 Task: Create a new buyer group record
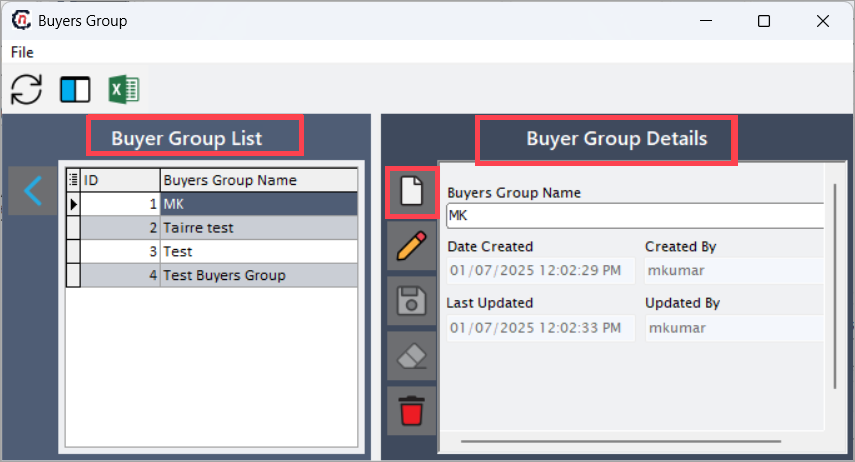point(412,191)
